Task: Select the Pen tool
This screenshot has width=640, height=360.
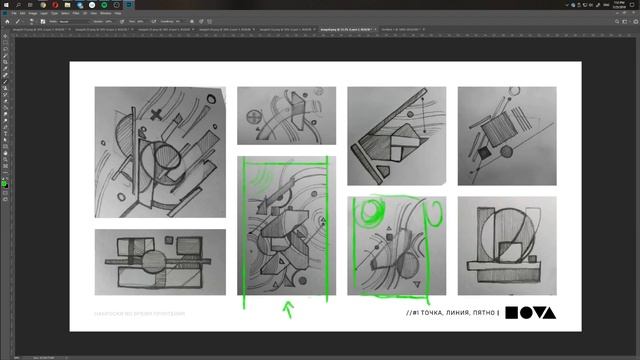Action: 5,127
